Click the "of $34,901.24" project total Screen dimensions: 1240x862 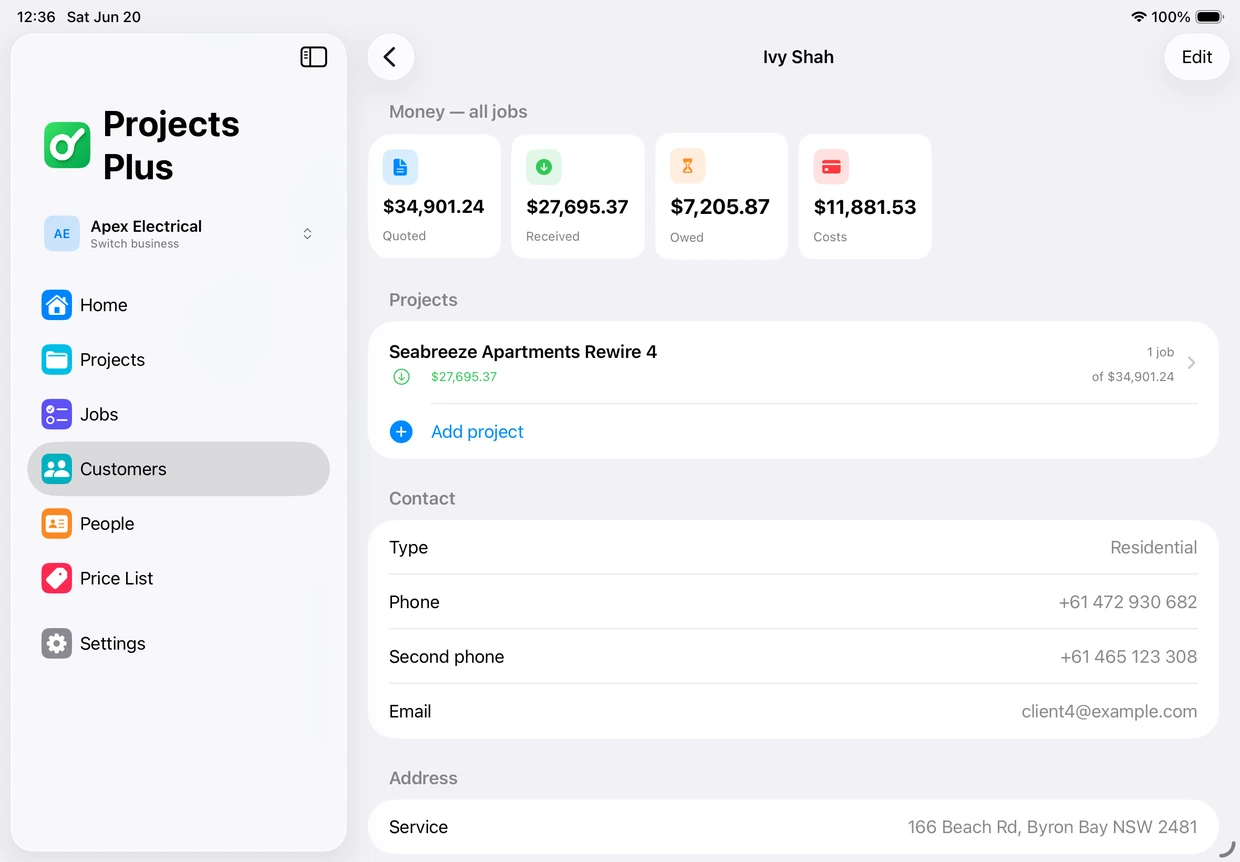(1133, 377)
